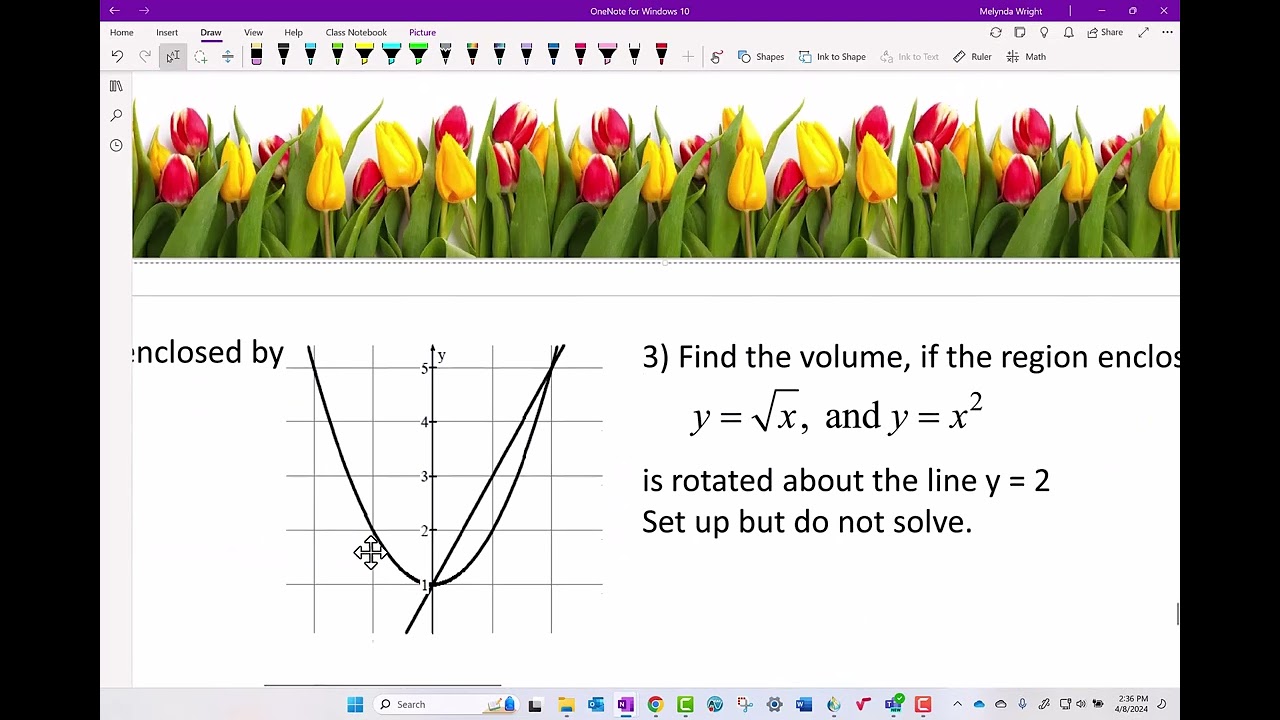Switch to the Class Notebook tab
The image size is (1280, 720).
356,32
